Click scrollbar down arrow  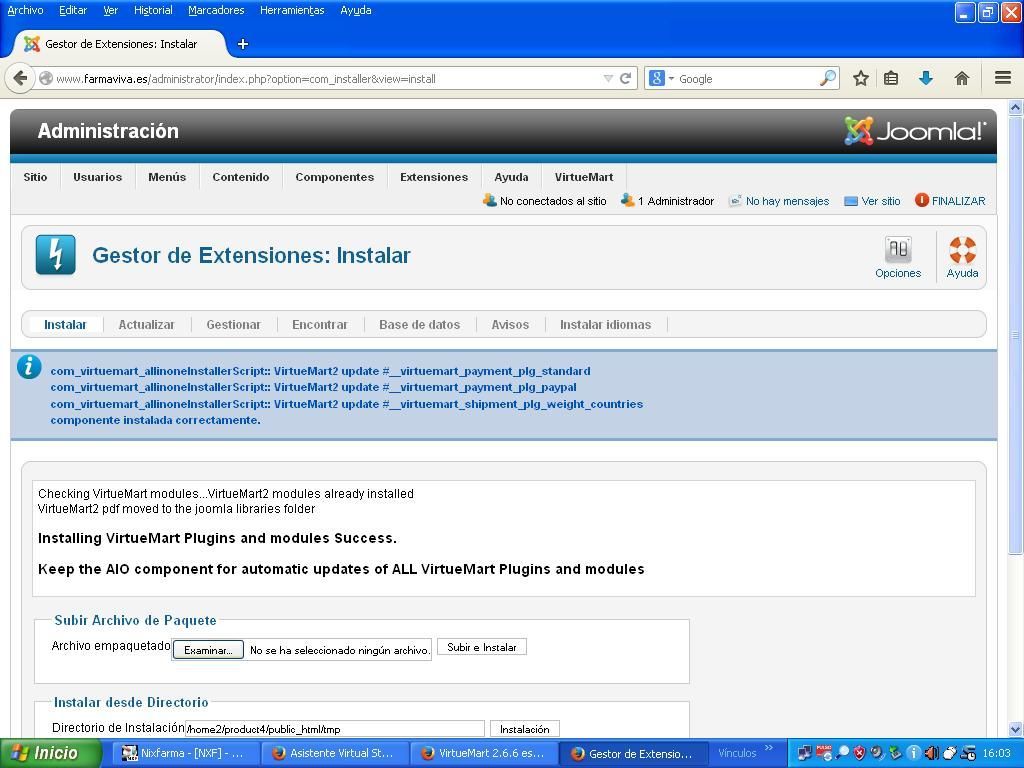pos(1015,729)
